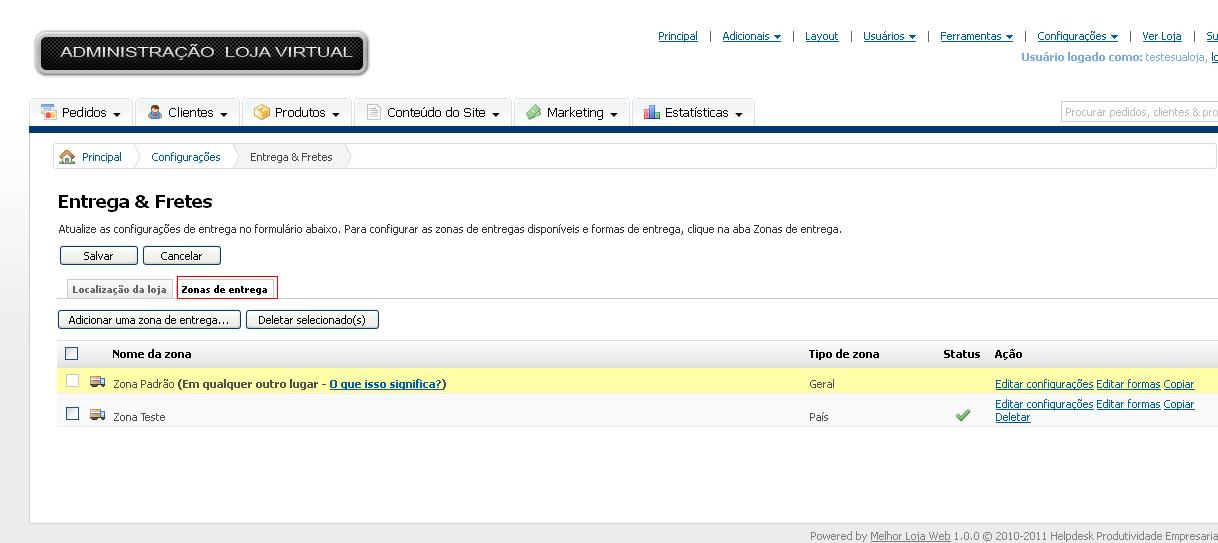Click Principal breadcrumb link
1218x543 pixels.
(x=102, y=157)
